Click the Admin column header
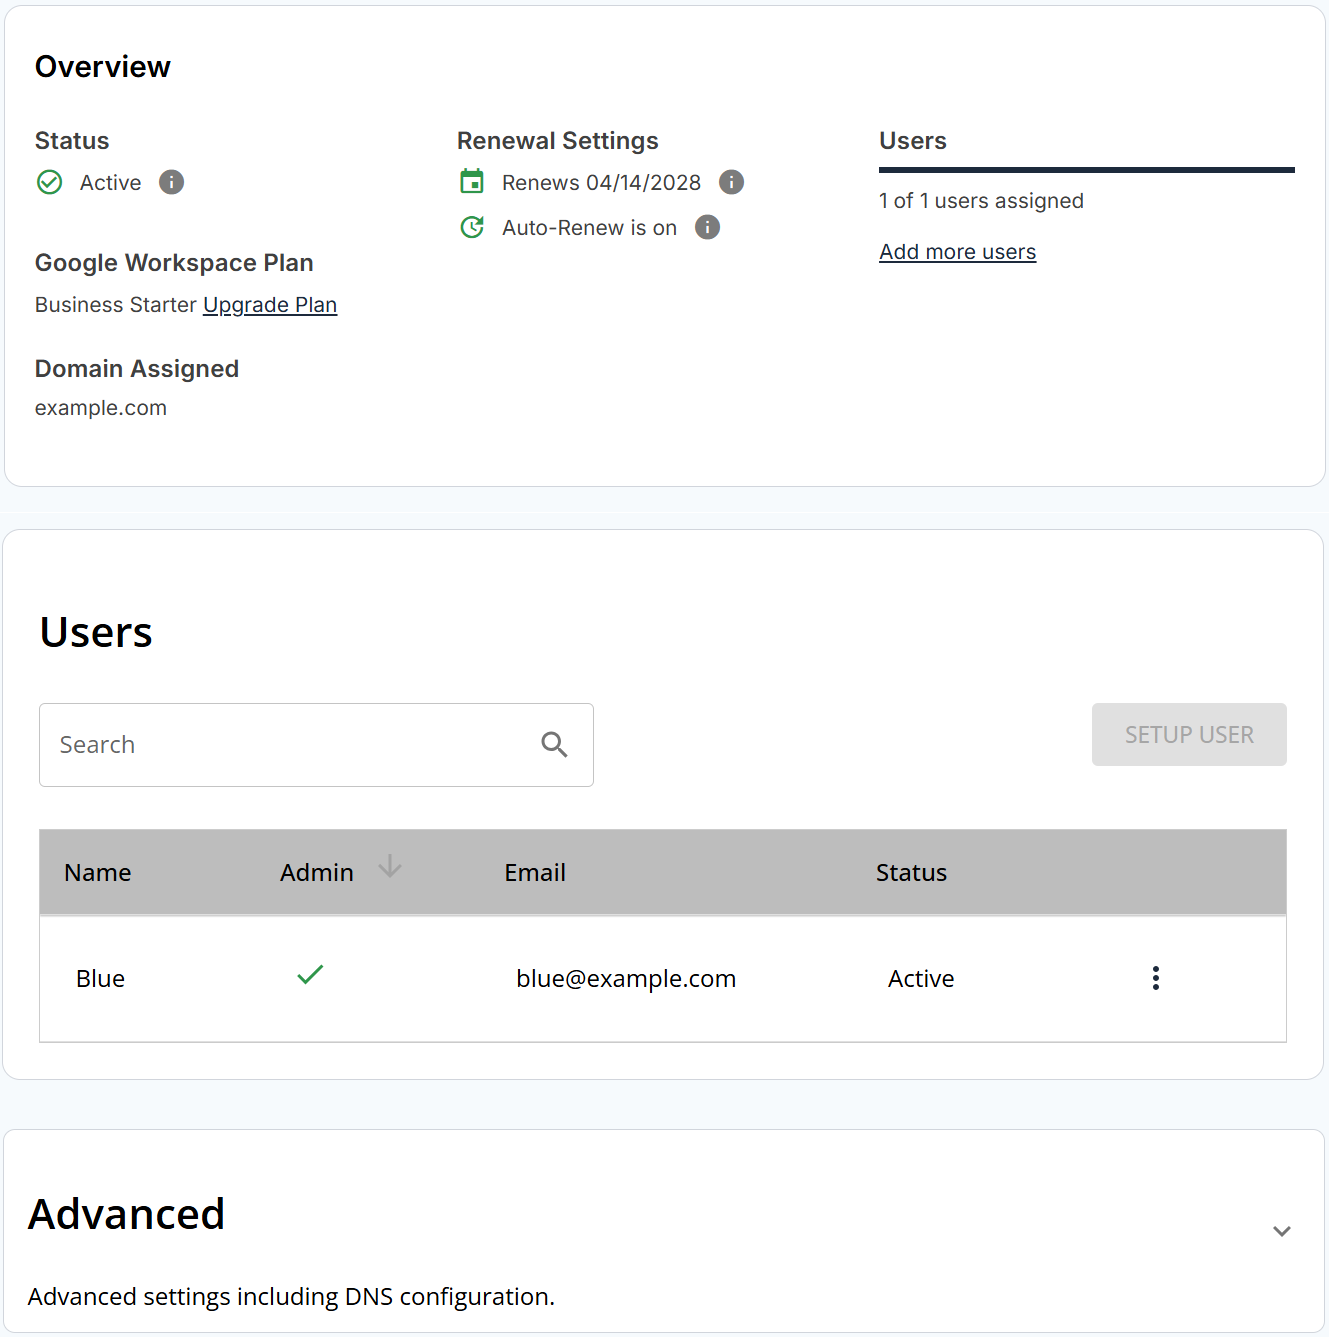Screen dimensions: 1329x1337 pos(317,873)
